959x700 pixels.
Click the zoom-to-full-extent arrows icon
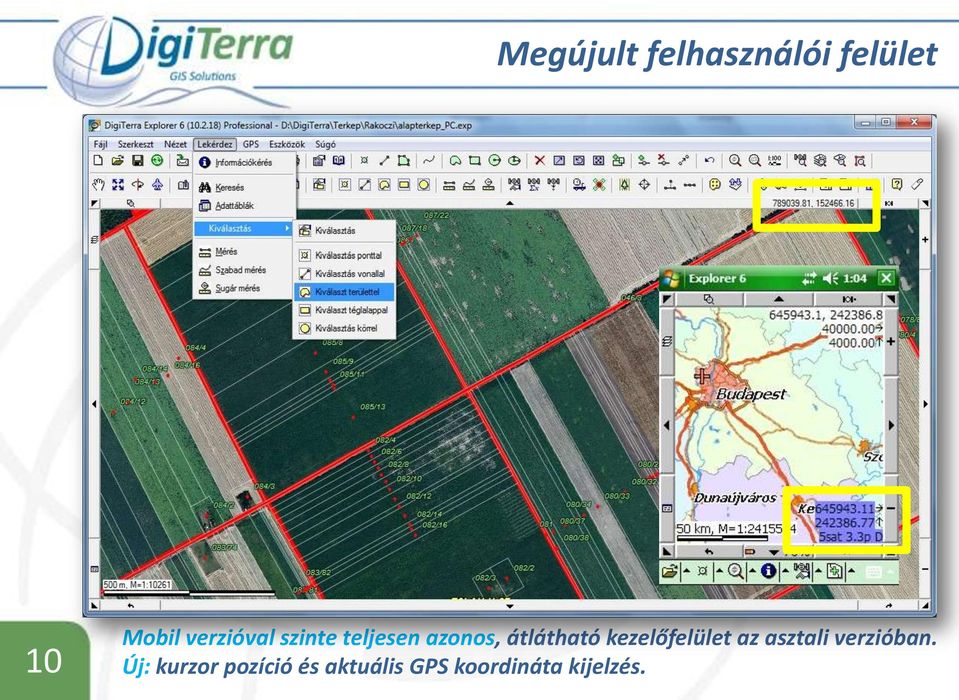click(118, 184)
